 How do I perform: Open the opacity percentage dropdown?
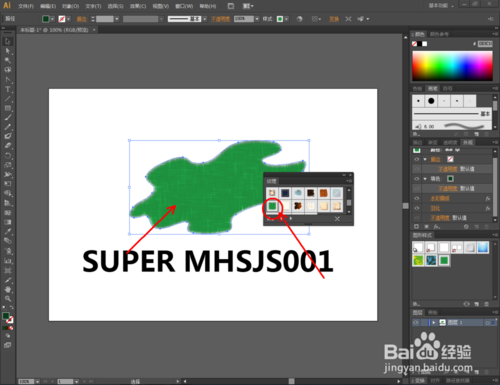pos(257,19)
